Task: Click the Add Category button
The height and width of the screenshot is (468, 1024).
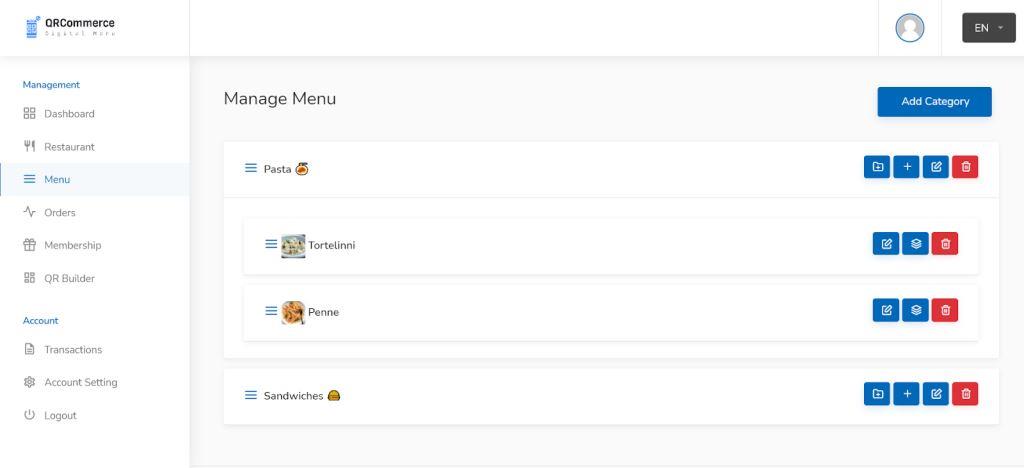Action: tap(935, 102)
